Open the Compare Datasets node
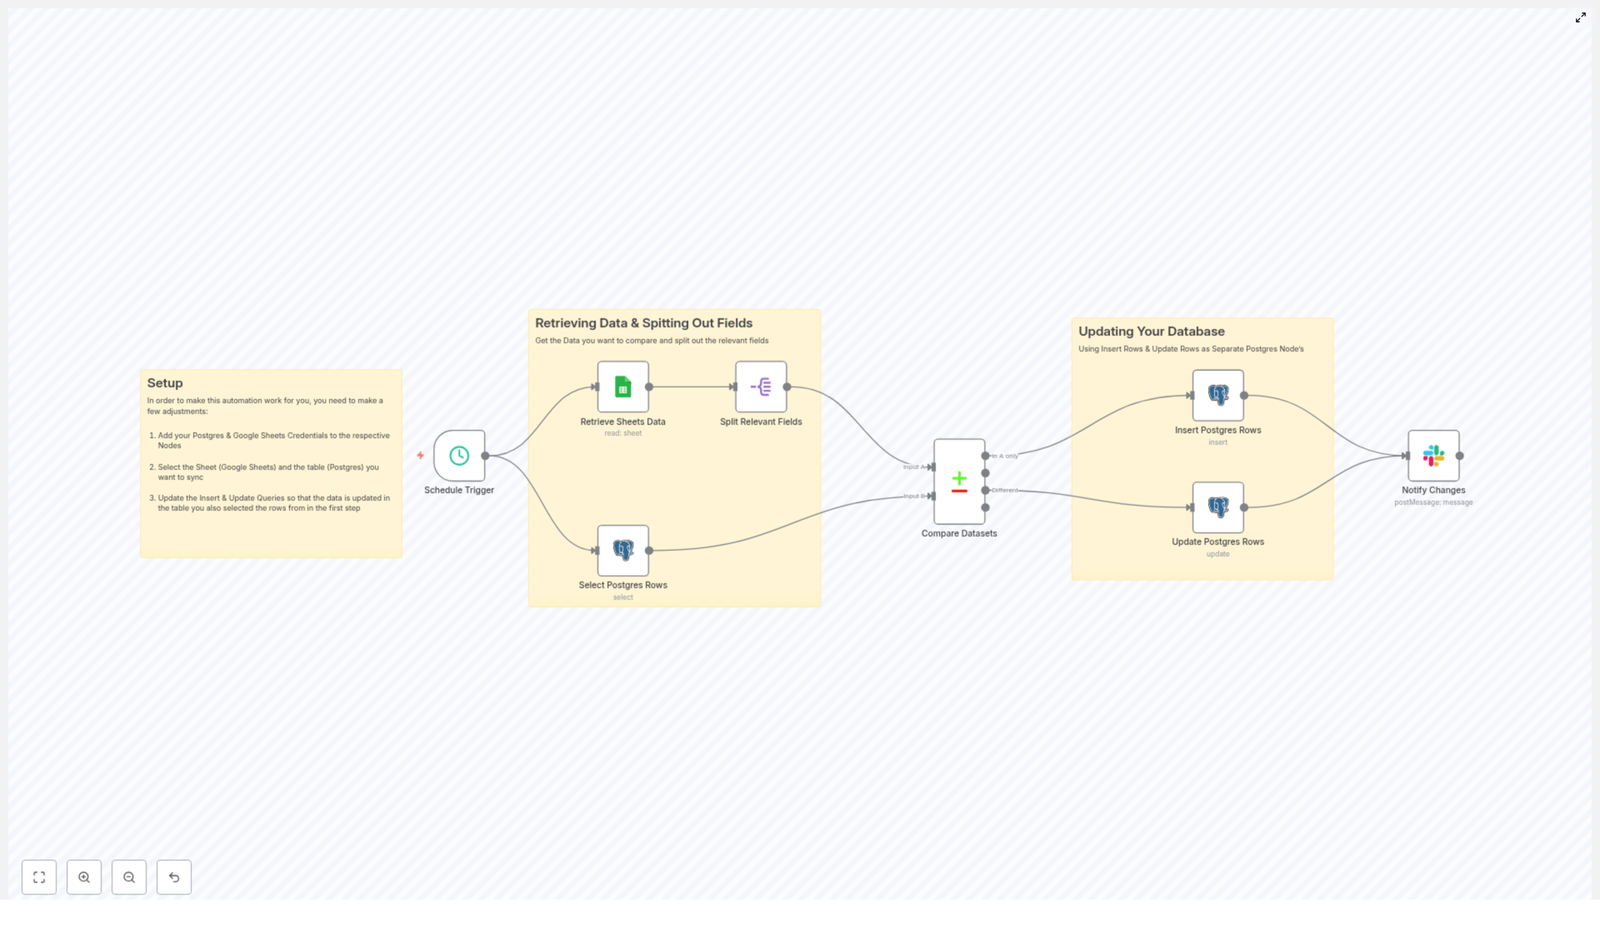The height and width of the screenshot is (938, 1600). 958,483
